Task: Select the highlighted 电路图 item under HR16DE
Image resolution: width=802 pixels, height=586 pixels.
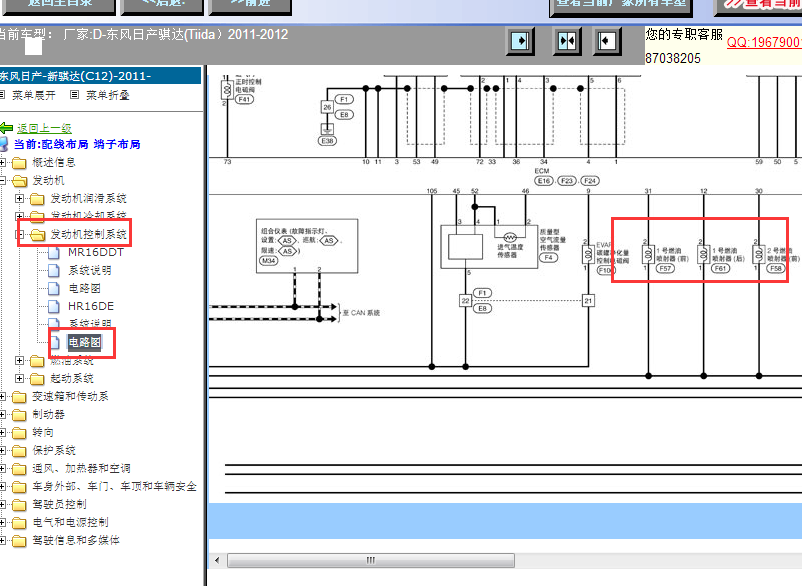Action: [x=84, y=342]
